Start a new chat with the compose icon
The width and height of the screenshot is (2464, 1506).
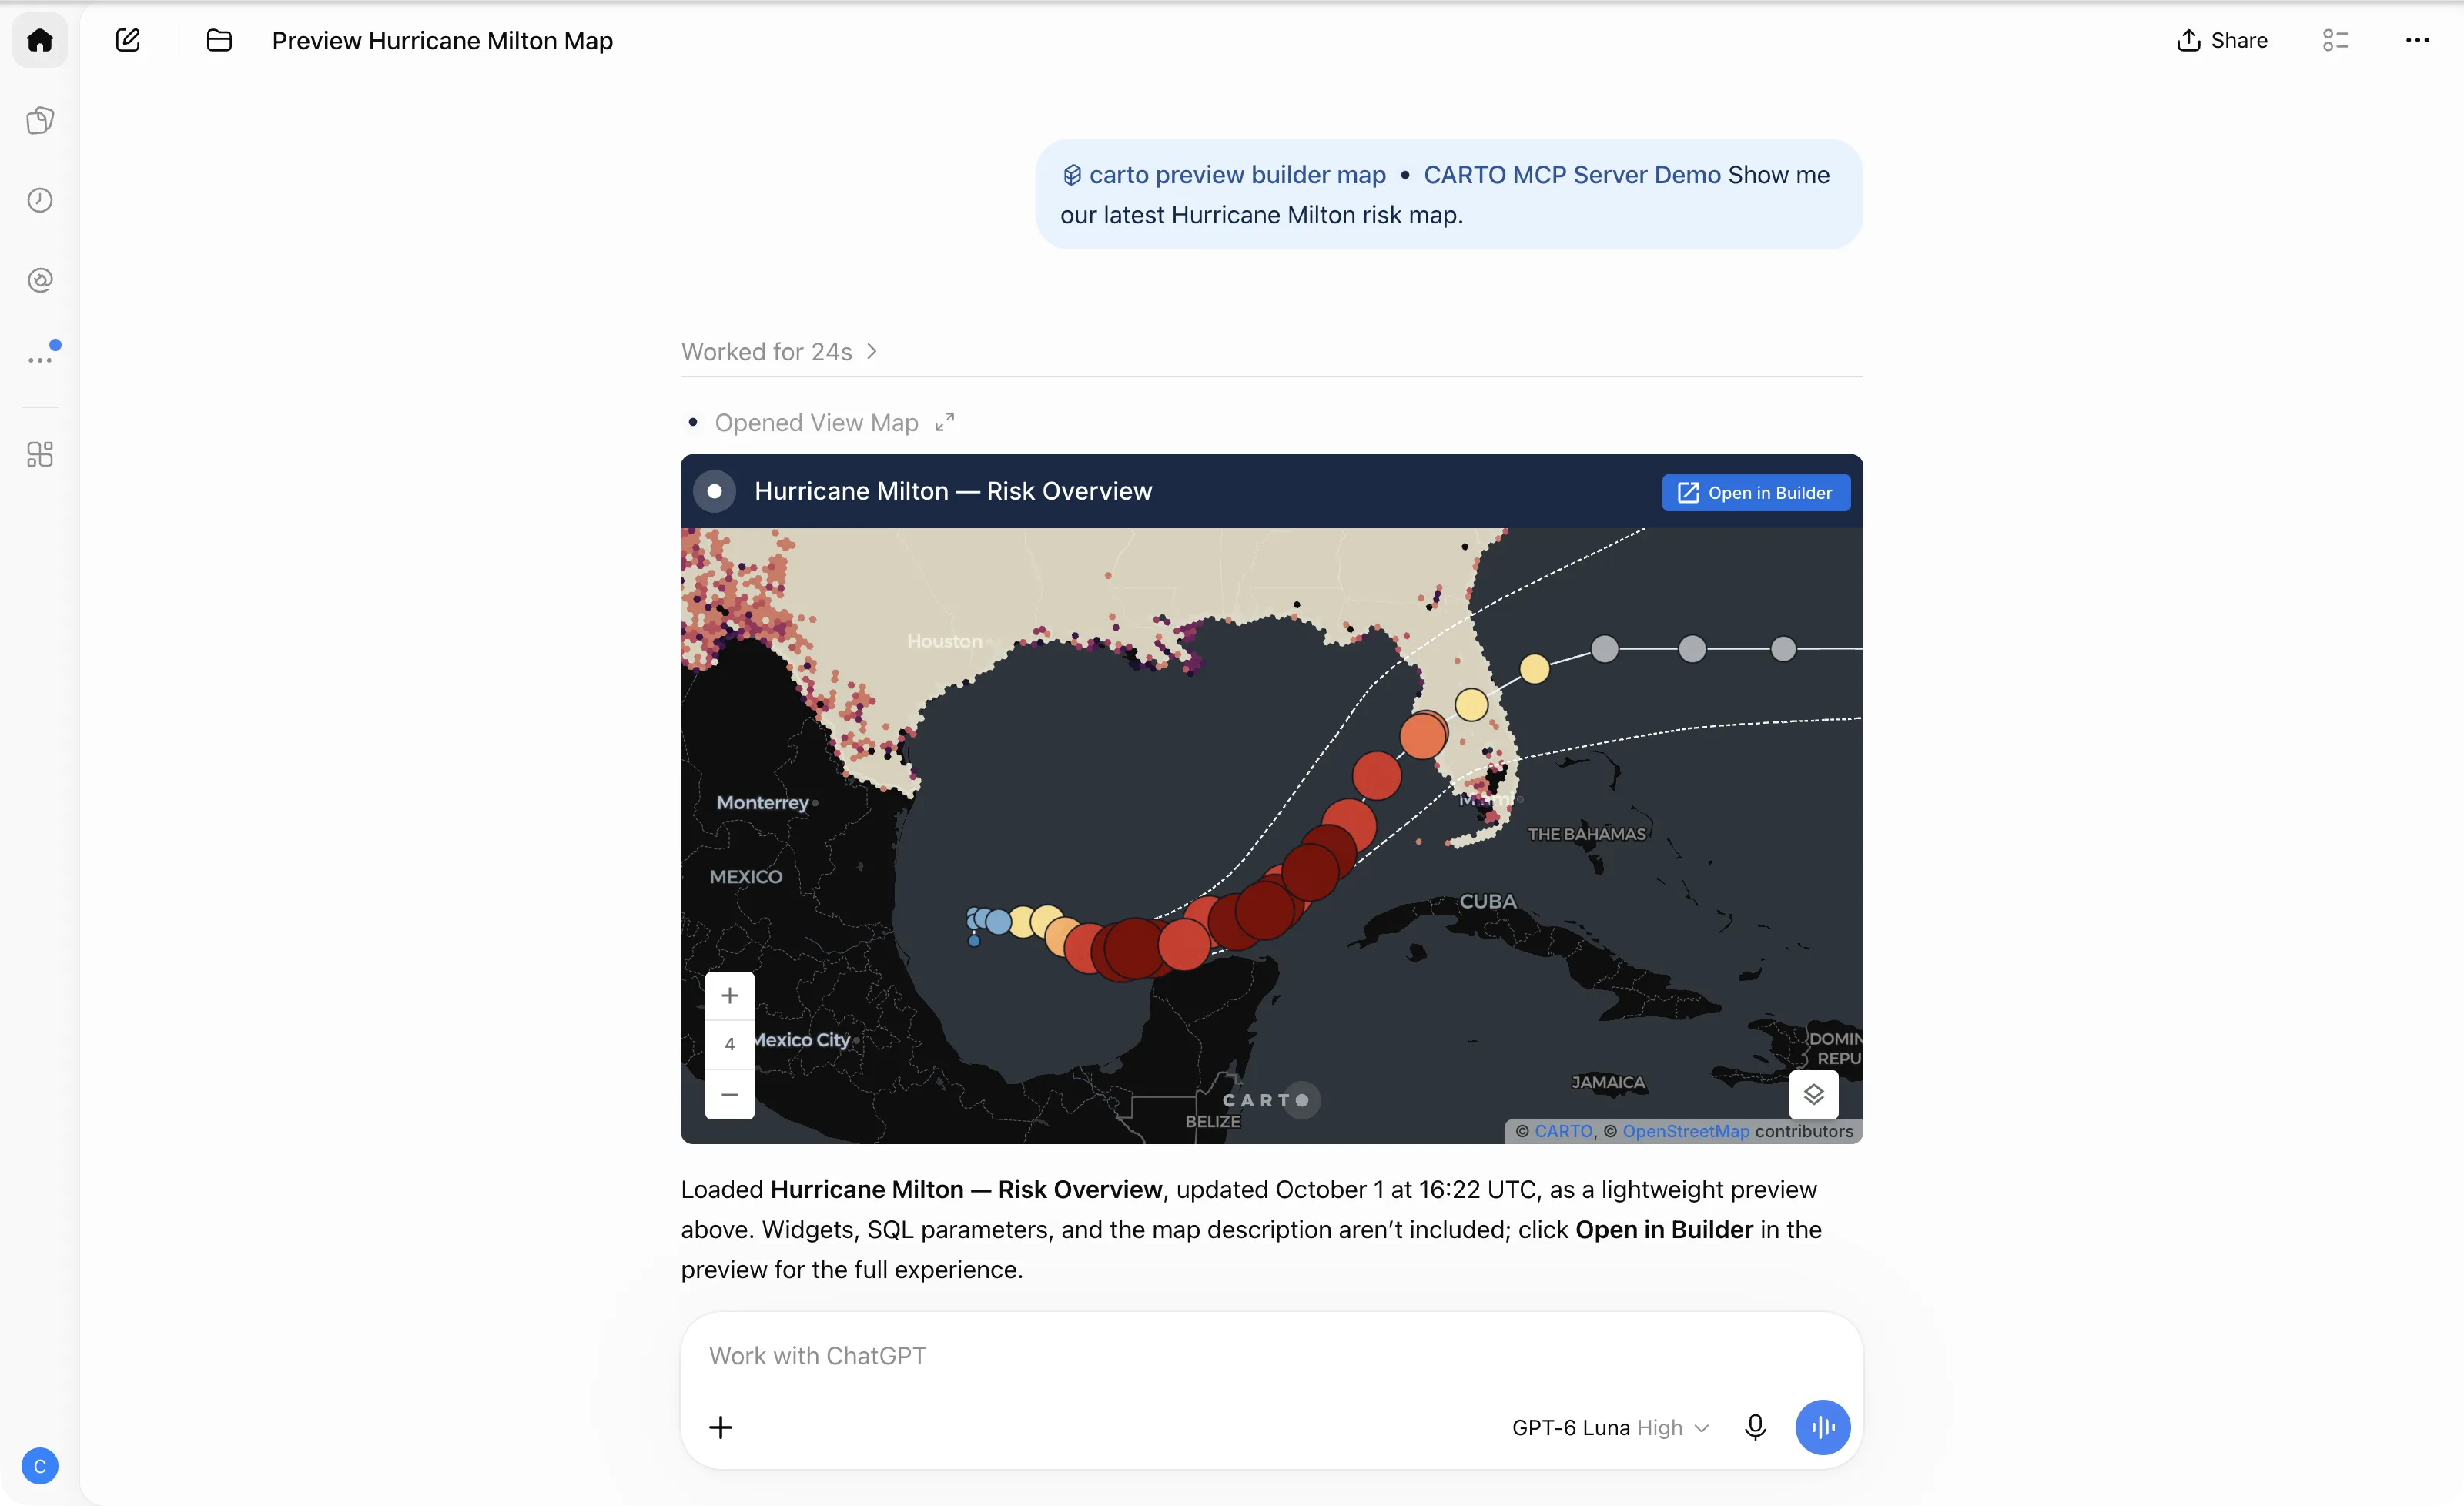[x=128, y=40]
